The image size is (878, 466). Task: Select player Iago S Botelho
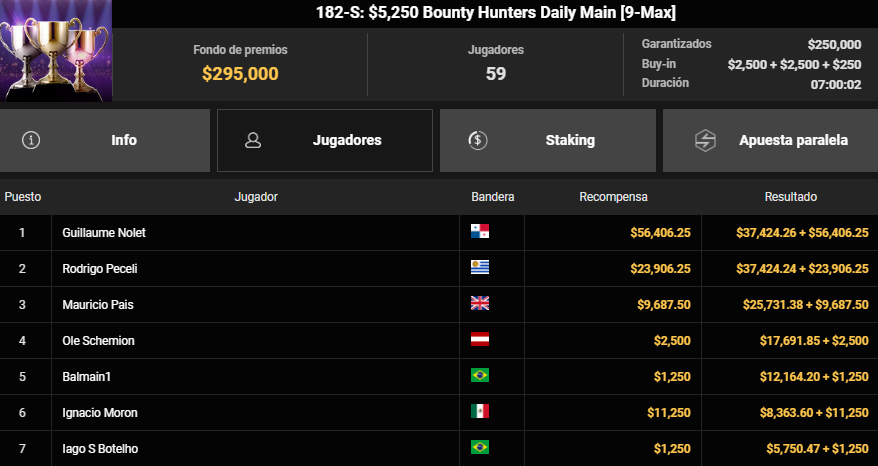(x=100, y=449)
